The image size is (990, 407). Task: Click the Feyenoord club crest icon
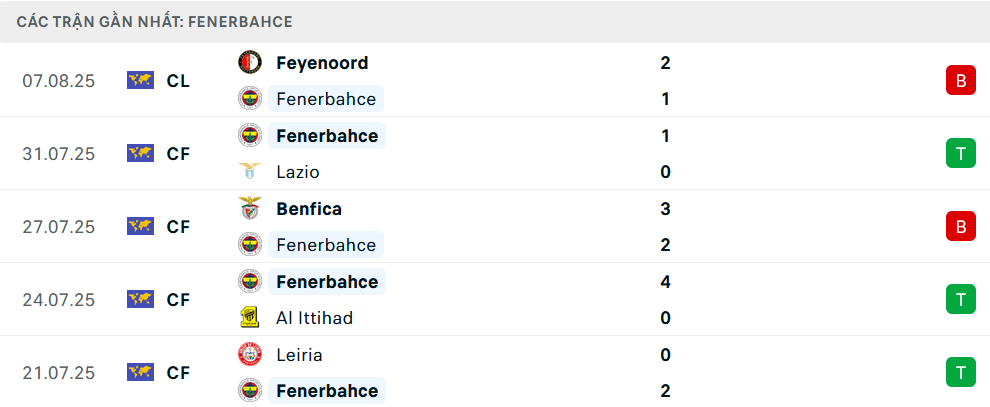coord(250,63)
